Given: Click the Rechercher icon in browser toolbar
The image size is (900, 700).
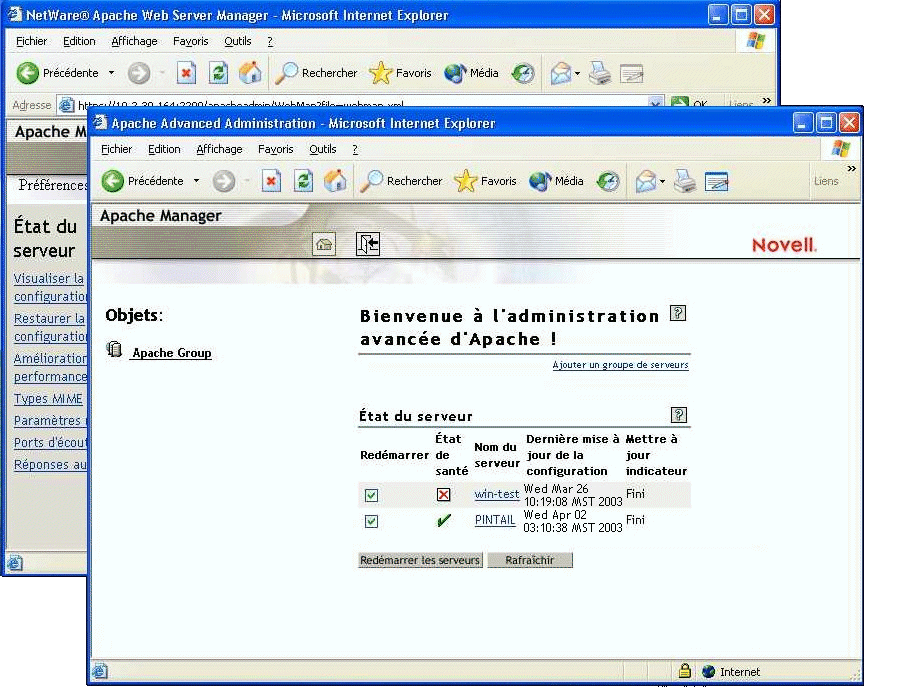Looking at the screenshot, I should tap(376, 181).
